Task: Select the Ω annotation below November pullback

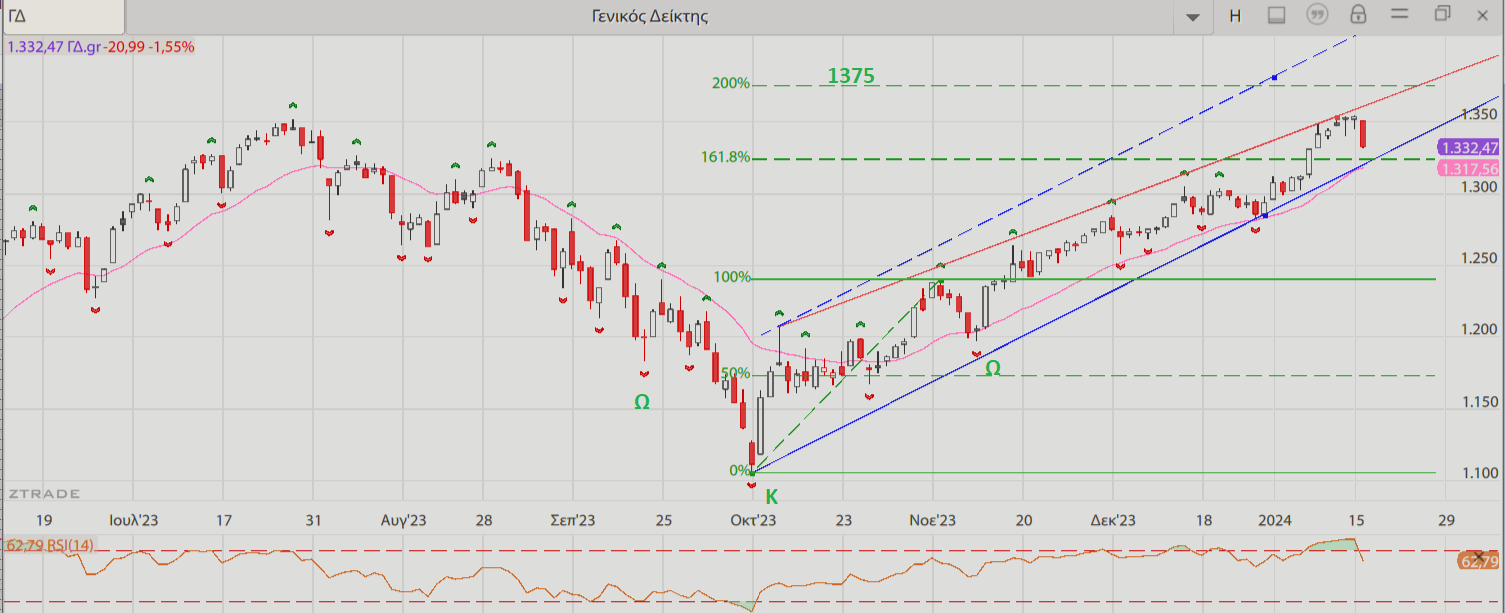Action: click(992, 368)
